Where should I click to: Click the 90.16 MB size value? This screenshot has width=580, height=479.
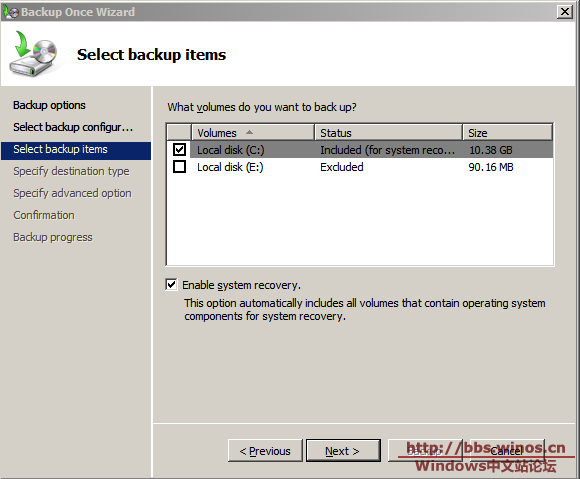coord(491,167)
